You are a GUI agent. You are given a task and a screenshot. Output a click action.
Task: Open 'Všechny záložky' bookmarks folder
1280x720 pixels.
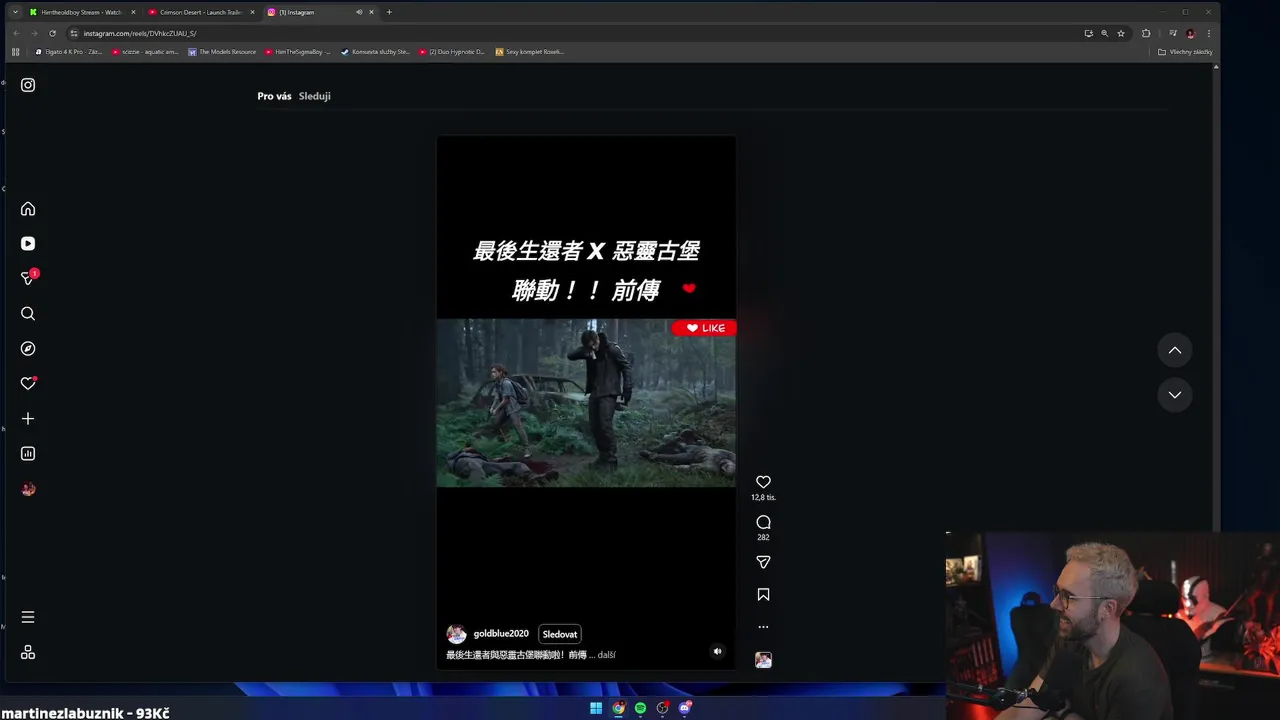[1185, 52]
